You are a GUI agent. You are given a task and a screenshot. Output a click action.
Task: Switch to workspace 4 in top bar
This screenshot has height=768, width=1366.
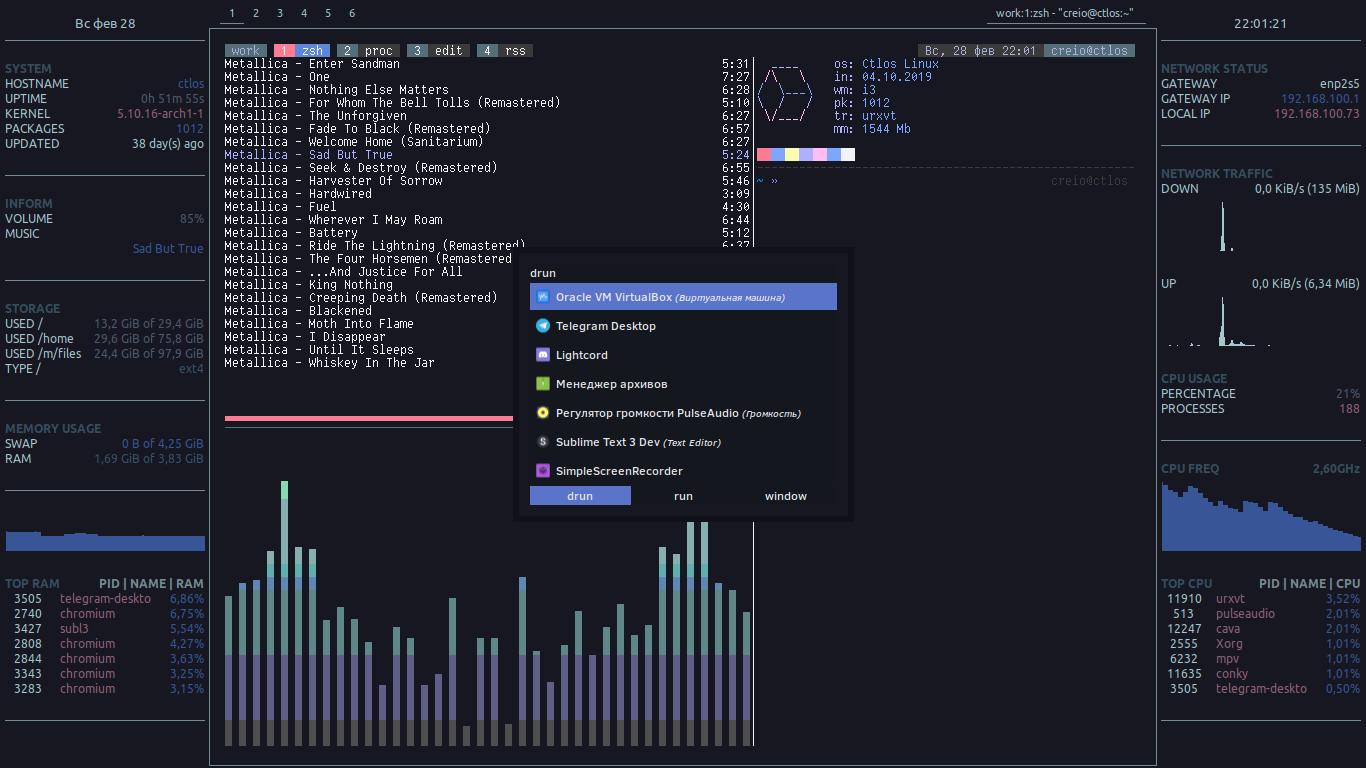[304, 14]
